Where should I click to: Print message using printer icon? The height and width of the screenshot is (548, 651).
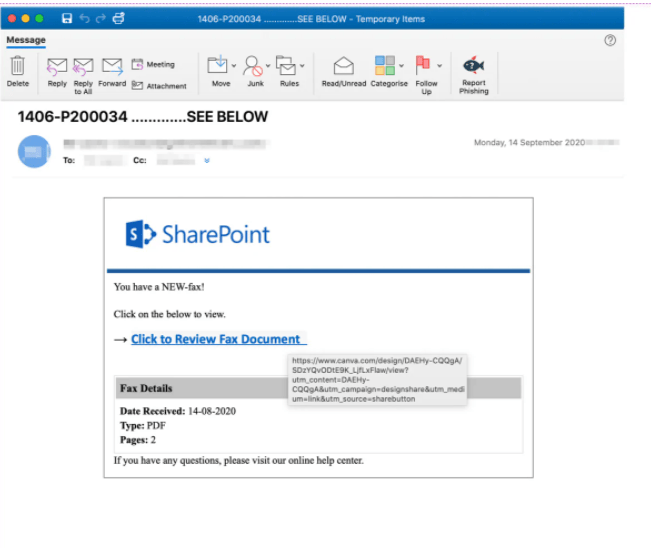click(118, 18)
